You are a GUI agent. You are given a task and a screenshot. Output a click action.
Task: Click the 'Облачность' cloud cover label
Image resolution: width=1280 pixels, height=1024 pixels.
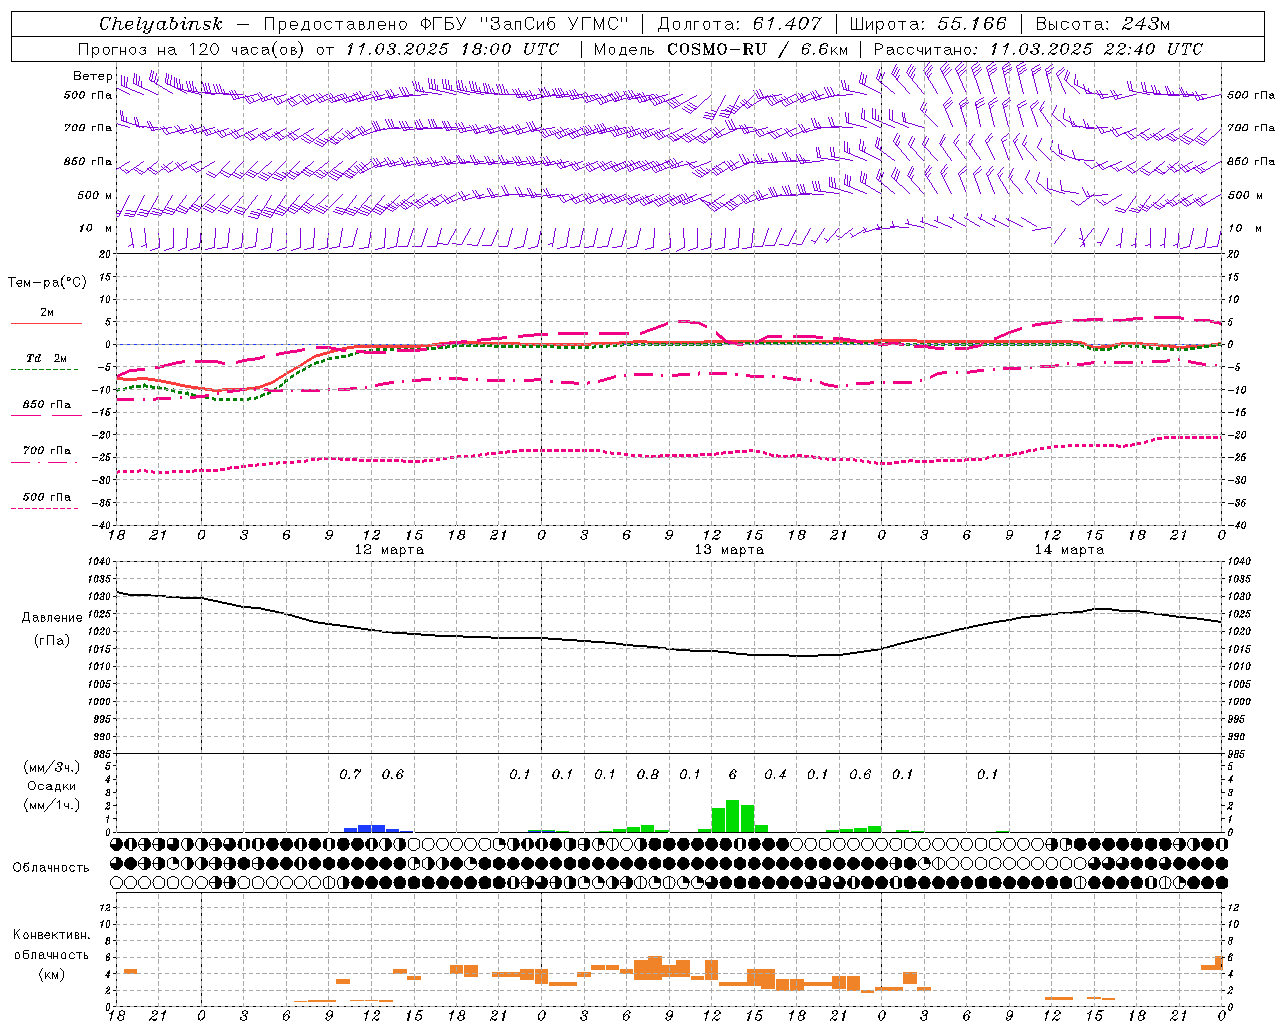pos(51,868)
